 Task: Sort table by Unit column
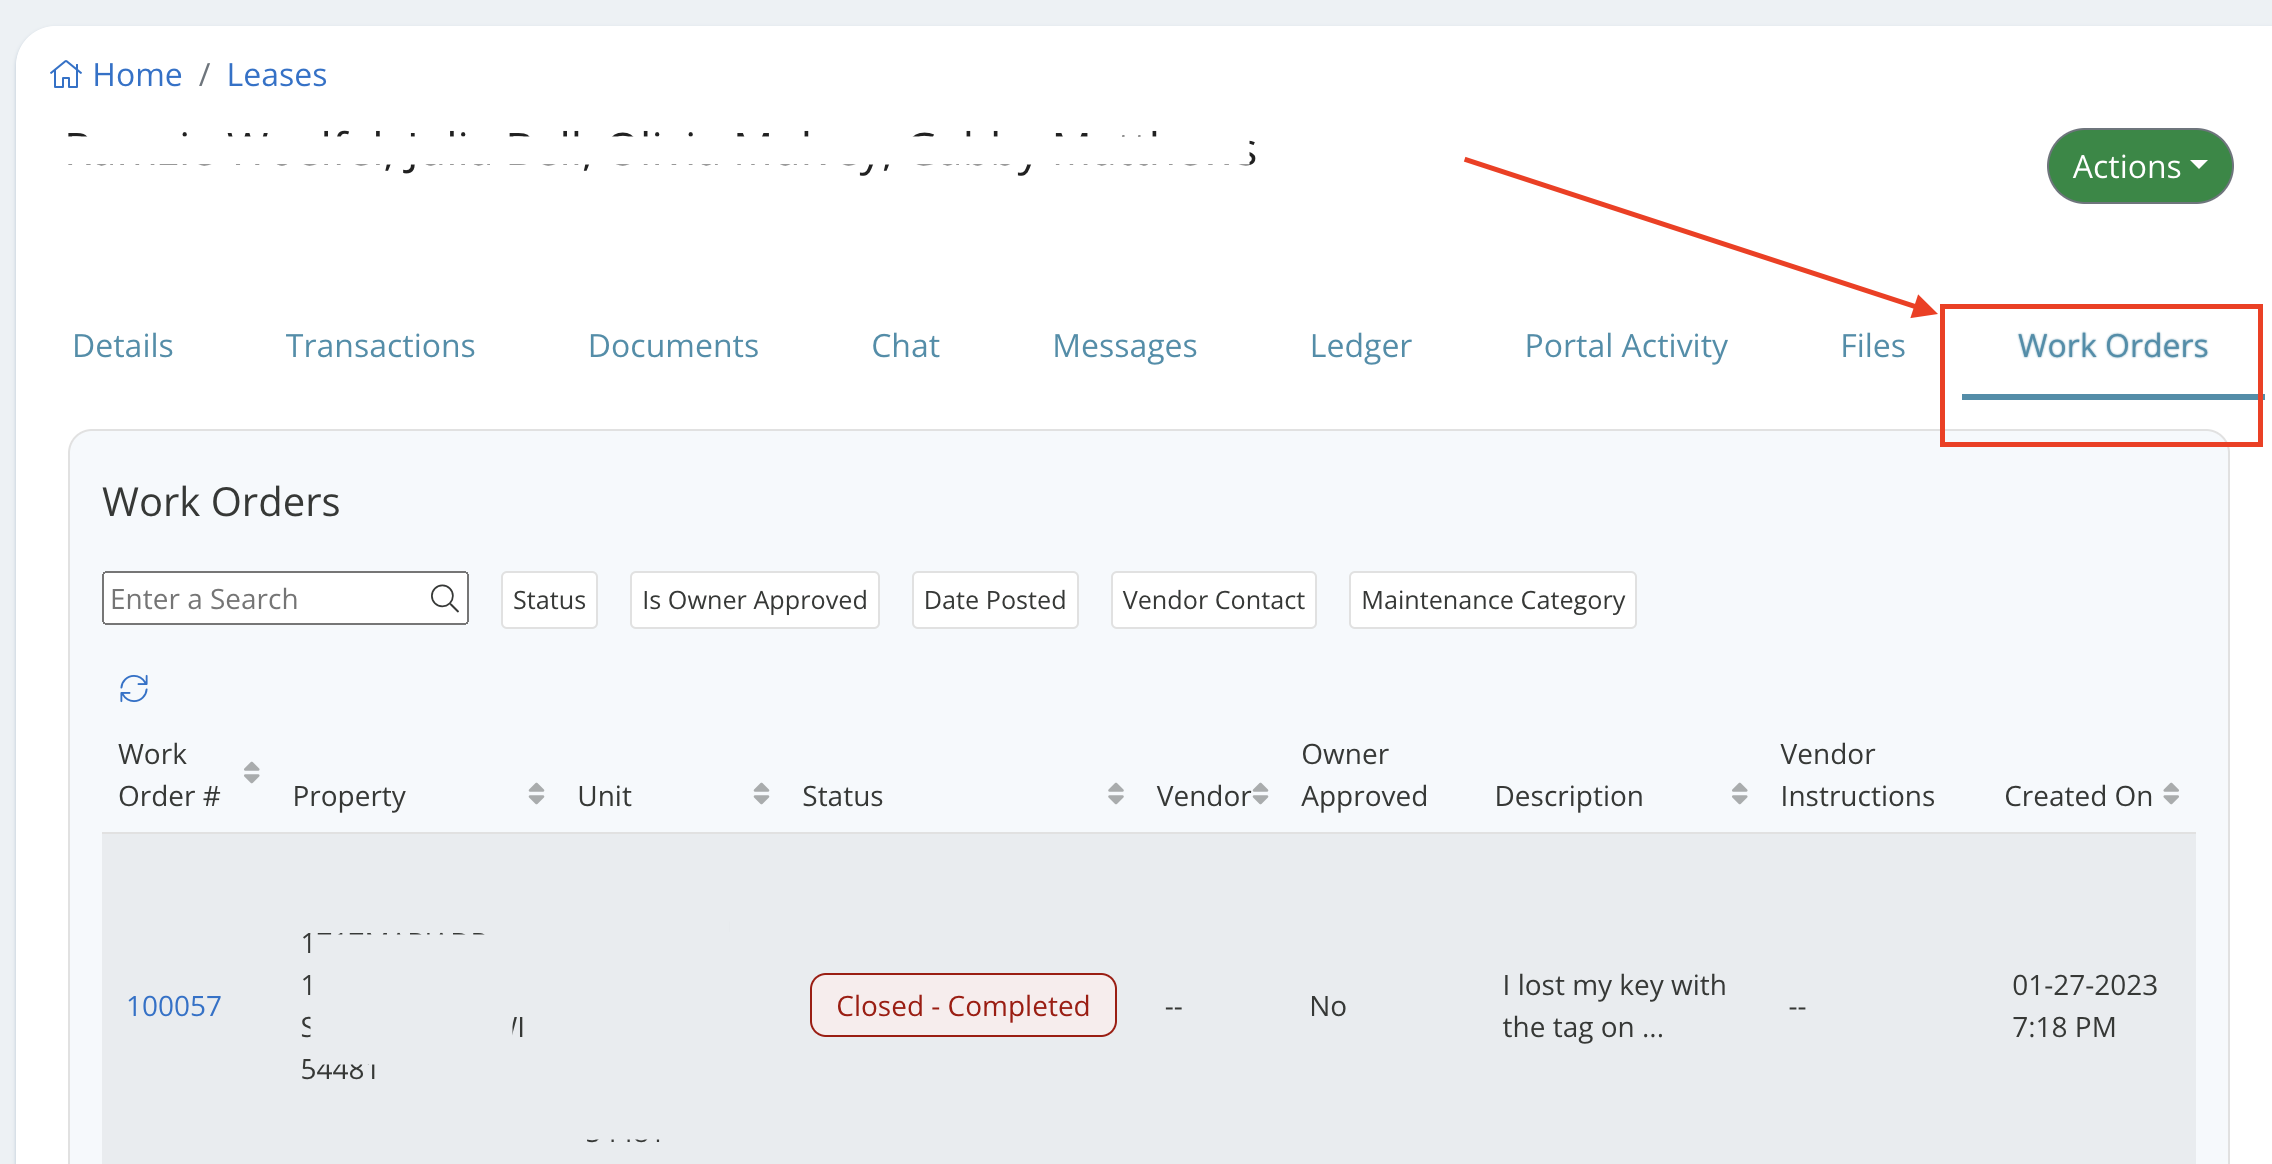pyautogui.click(x=761, y=795)
